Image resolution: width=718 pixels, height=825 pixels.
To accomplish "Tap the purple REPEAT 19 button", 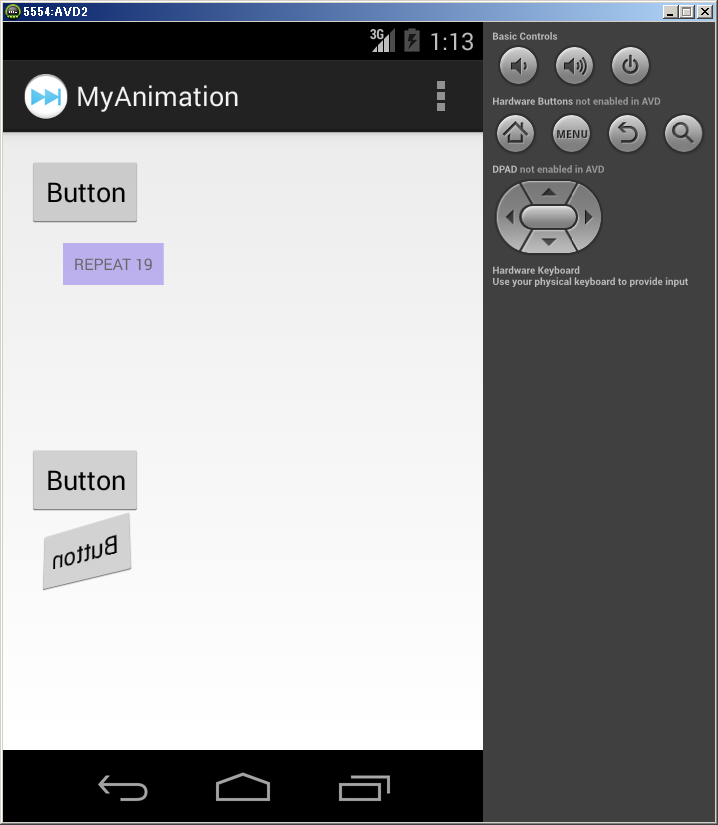I will [x=113, y=264].
